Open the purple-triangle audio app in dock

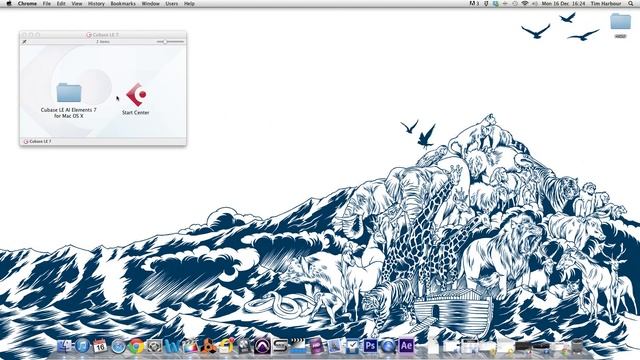pyautogui.click(x=262, y=346)
